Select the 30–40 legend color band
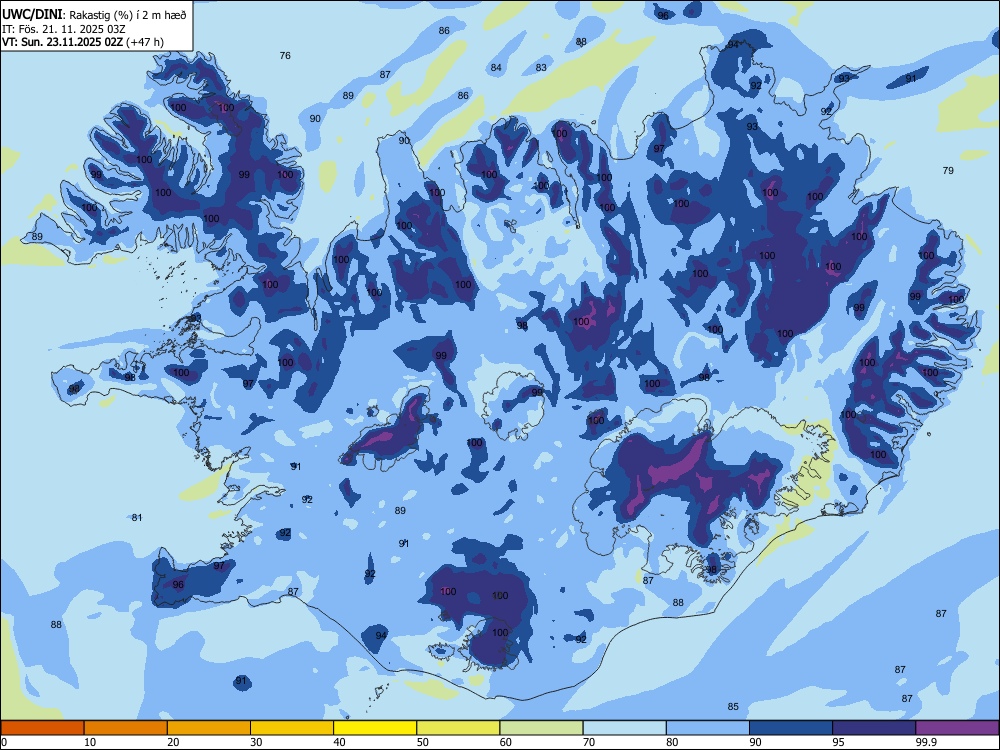 point(292,728)
